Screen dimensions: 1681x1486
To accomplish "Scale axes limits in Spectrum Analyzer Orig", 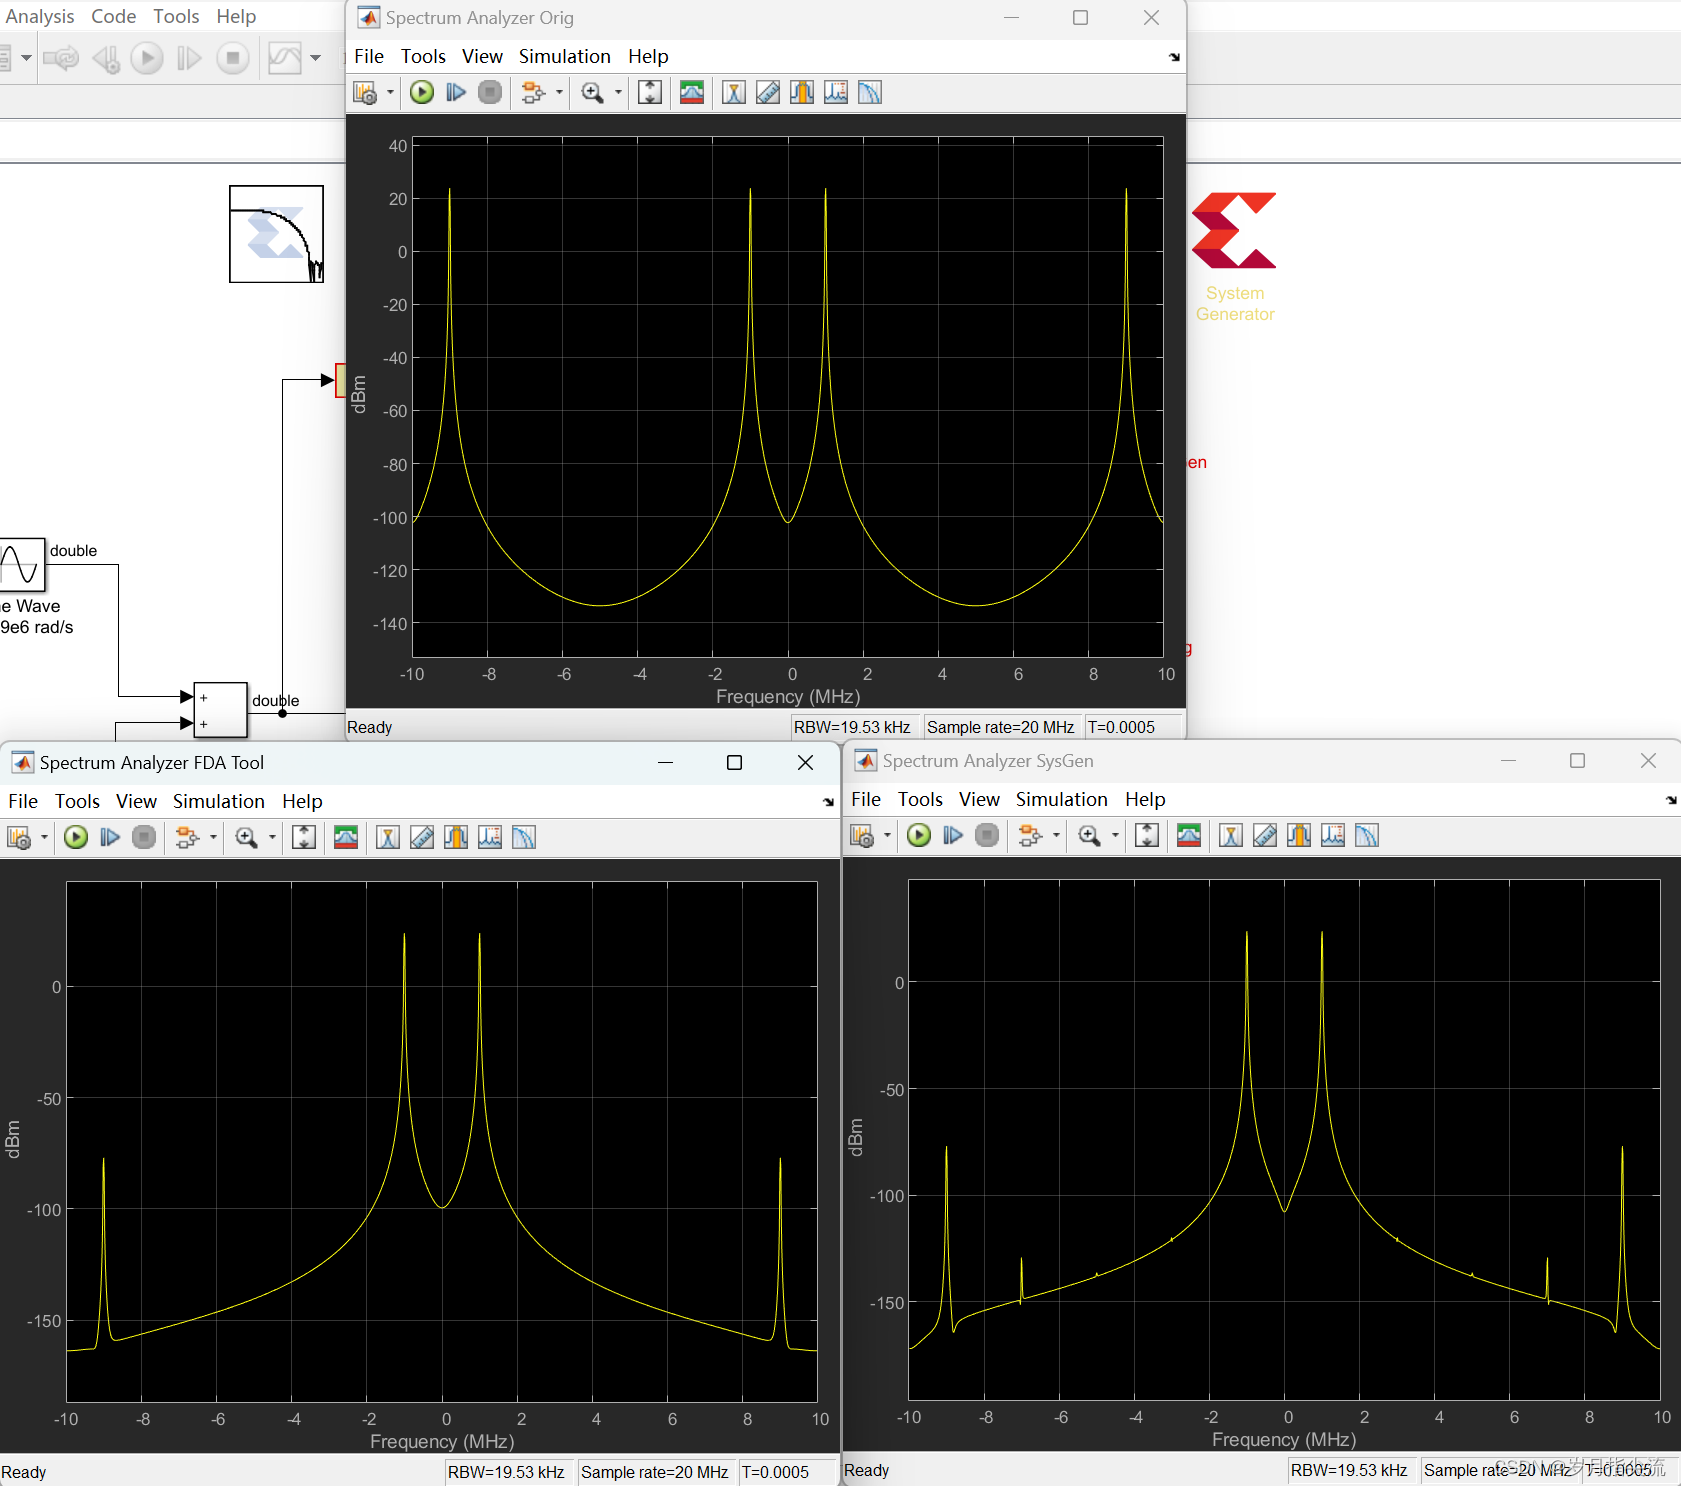I will point(650,93).
